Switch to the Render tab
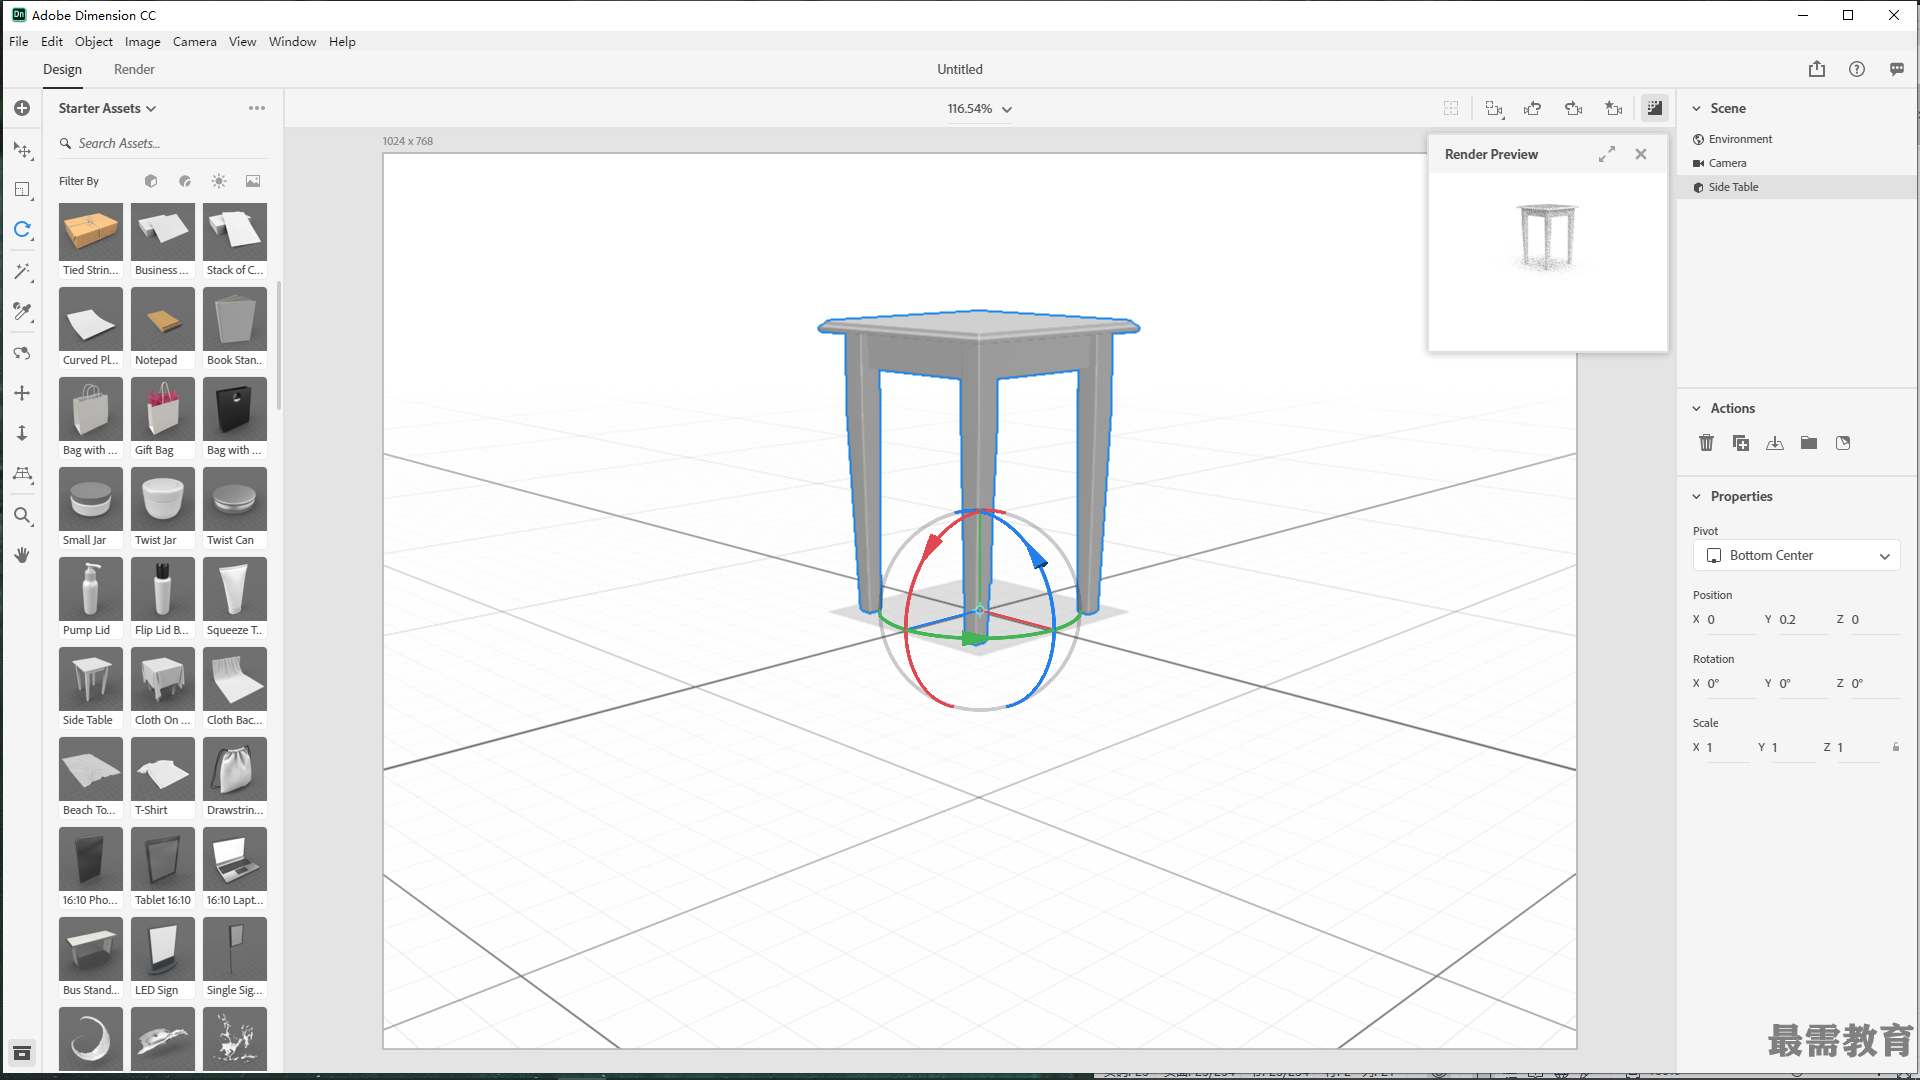This screenshot has height=1080, width=1920. (134, 69)
